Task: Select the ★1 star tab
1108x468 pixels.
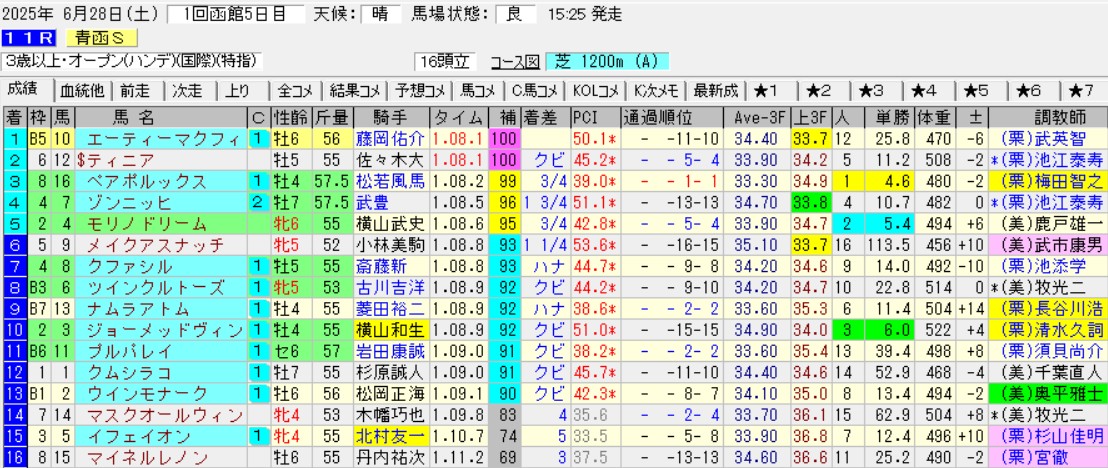Action: [771, 89]
